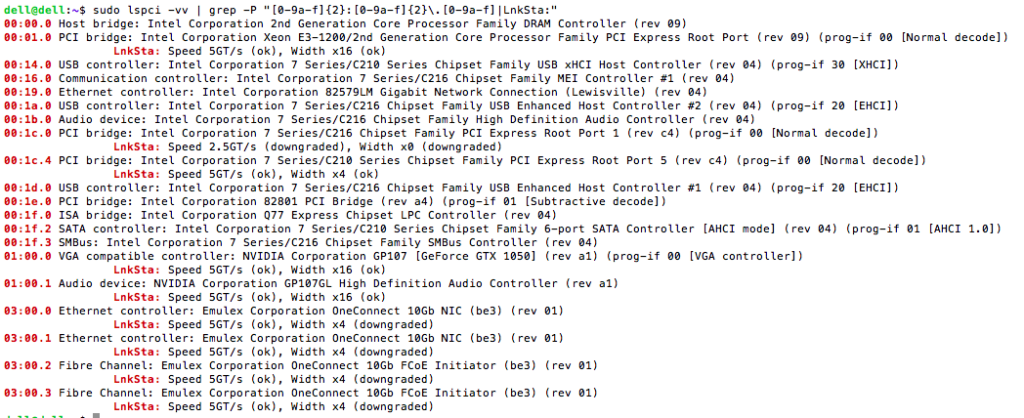Select device address 00:00.0 Host bridge

point(27,24)
